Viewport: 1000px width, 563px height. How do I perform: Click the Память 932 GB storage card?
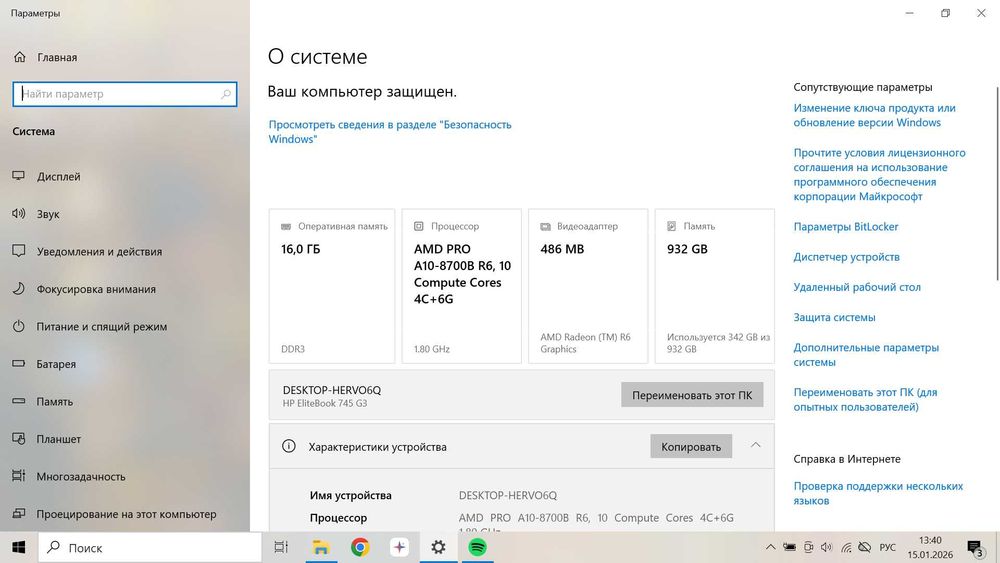point(715,286)
